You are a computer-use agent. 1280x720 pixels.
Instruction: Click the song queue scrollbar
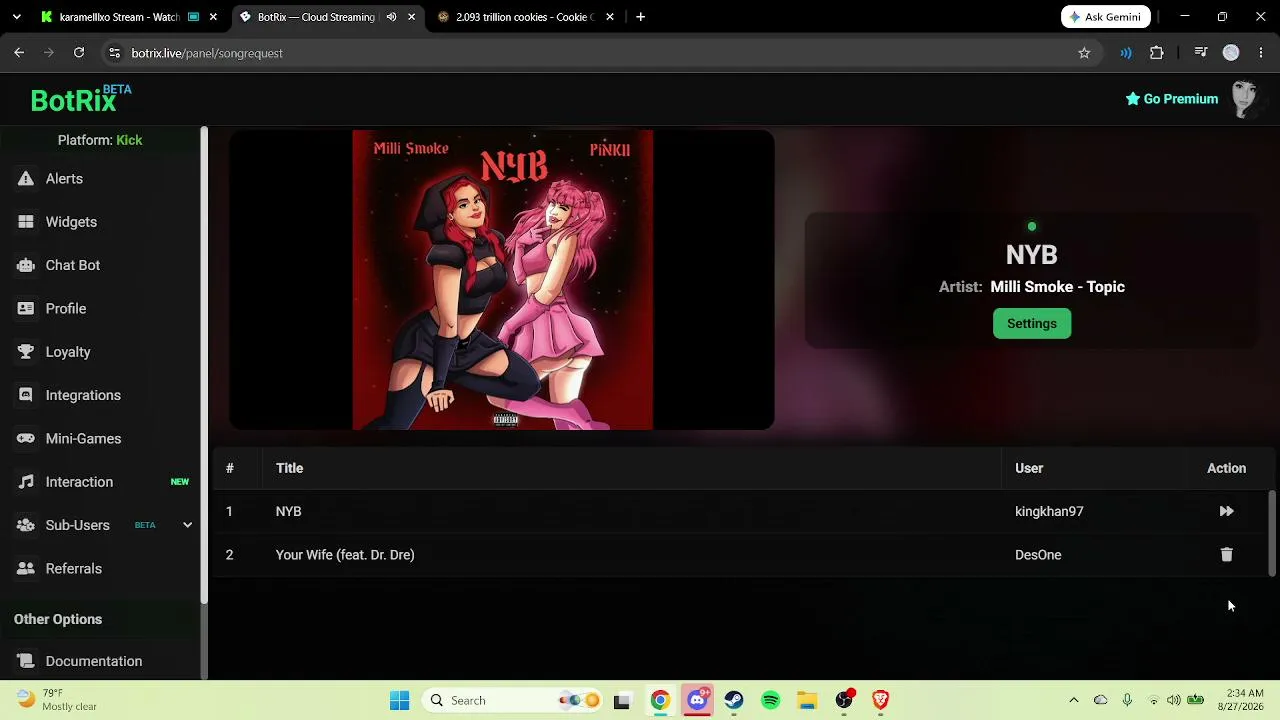[x=1272, y=533]
